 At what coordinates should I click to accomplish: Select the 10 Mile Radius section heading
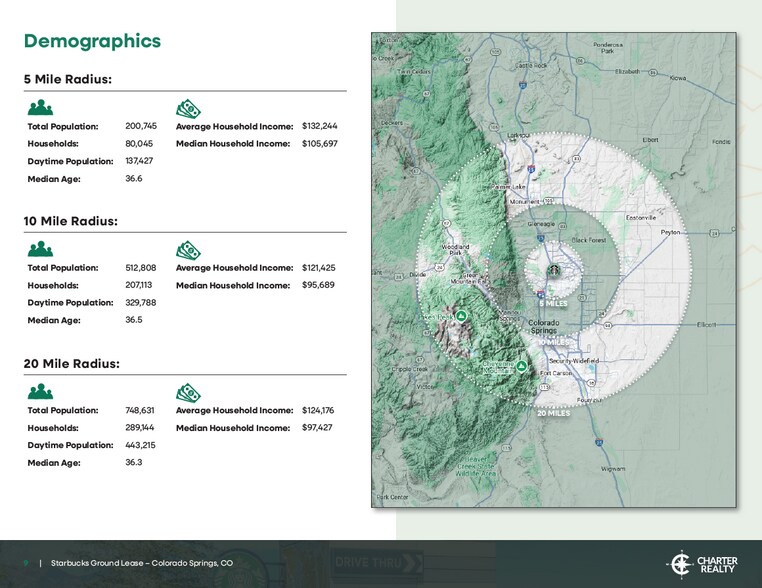(70, 220)
